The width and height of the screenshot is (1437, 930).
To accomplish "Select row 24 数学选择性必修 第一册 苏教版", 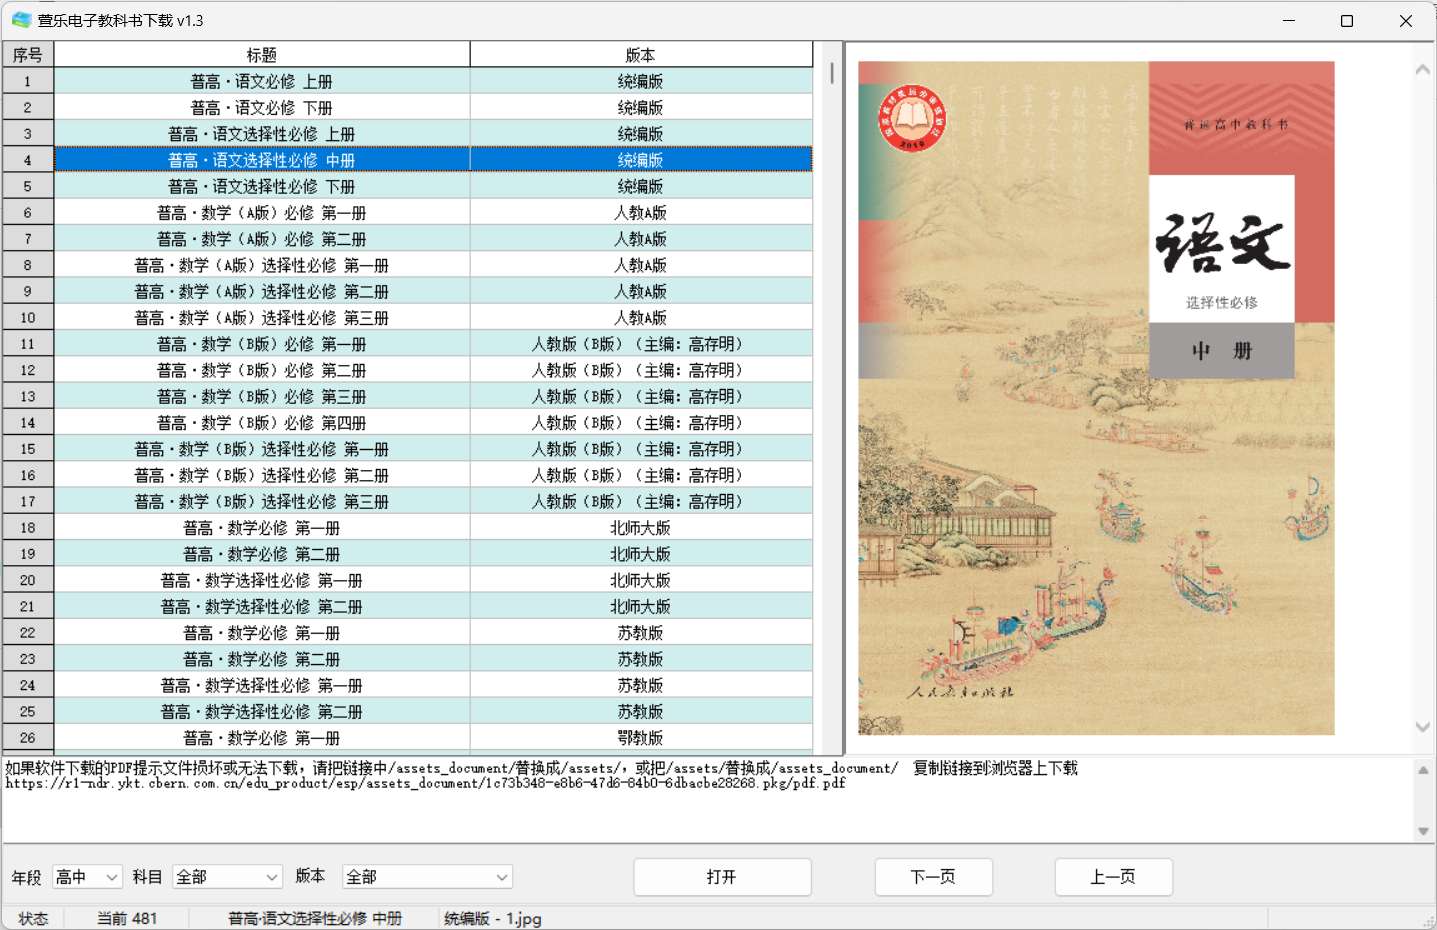I will (433, 685).
